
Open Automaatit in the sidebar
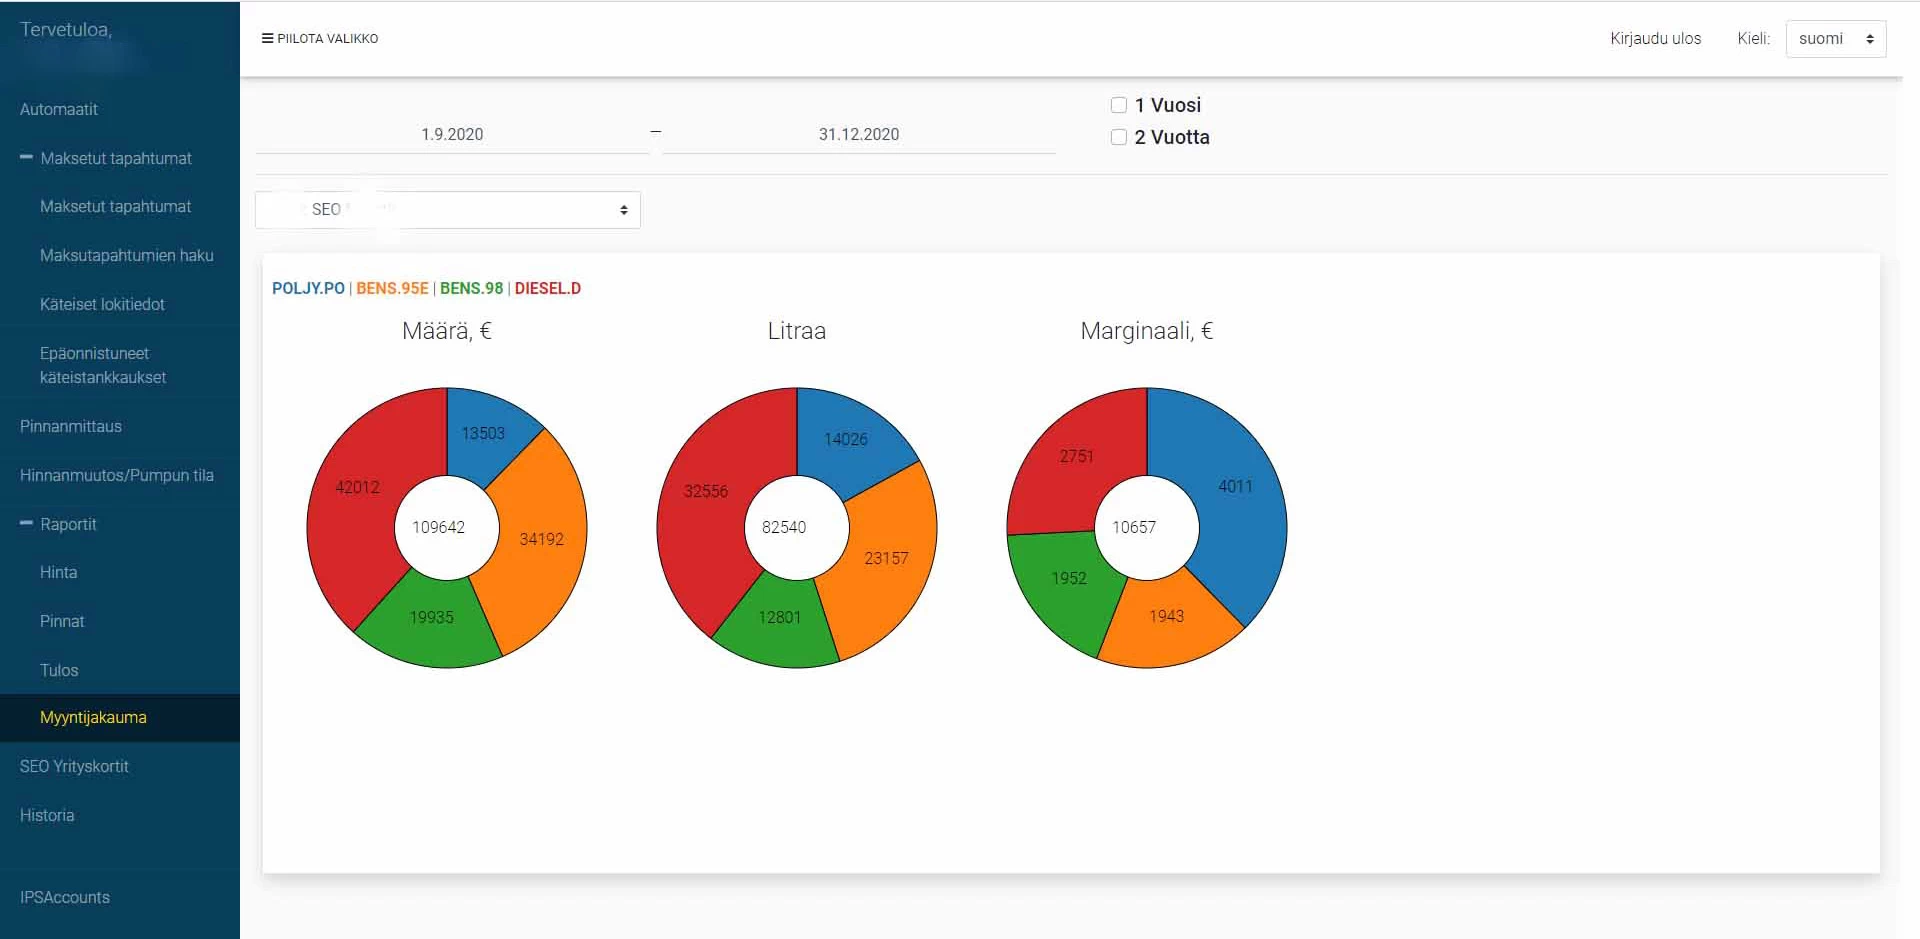click(x=59, y=109)
